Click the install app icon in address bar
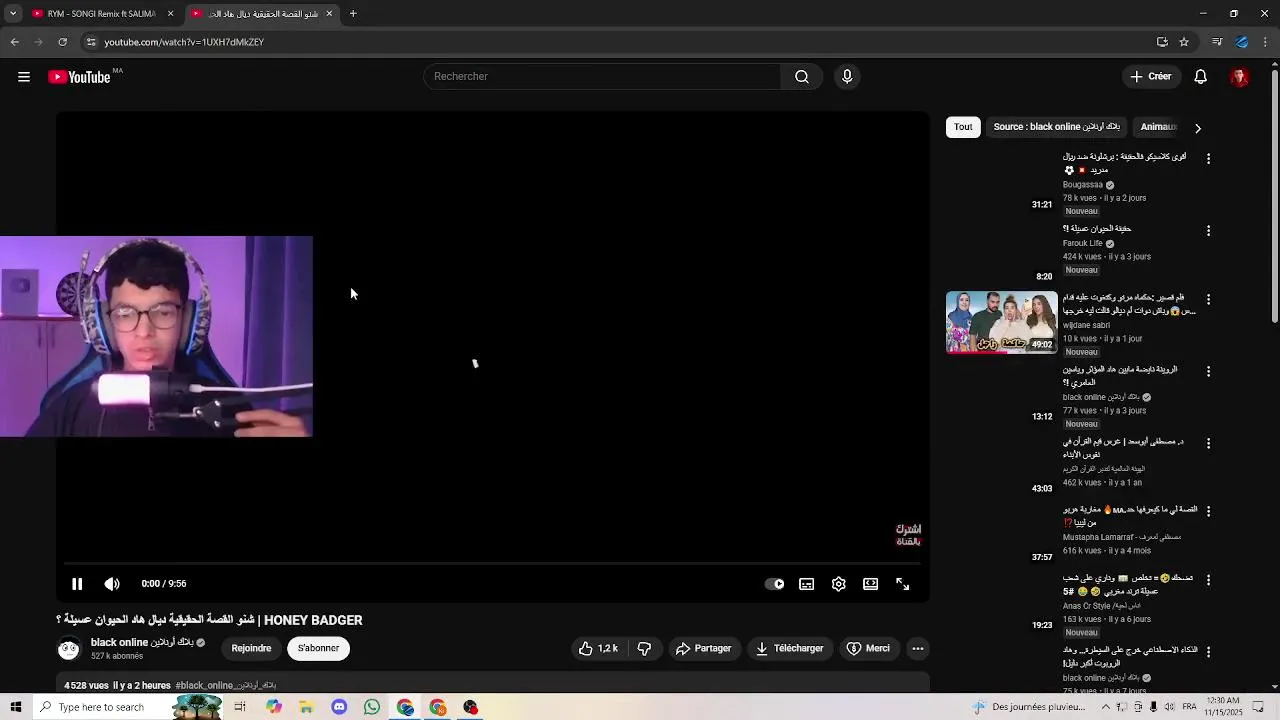1280x720 pixels. point(1162,42)
